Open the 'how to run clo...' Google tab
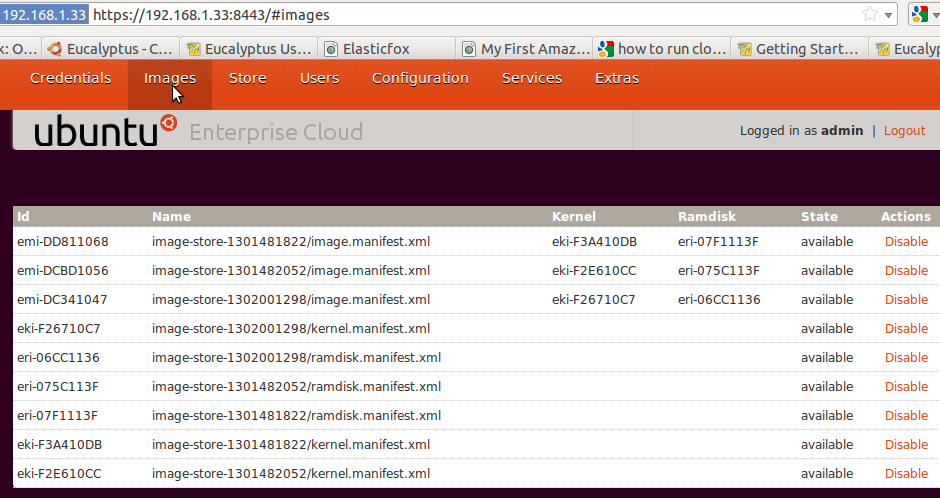This screenshot has height=498, width=940. point(662,49)
